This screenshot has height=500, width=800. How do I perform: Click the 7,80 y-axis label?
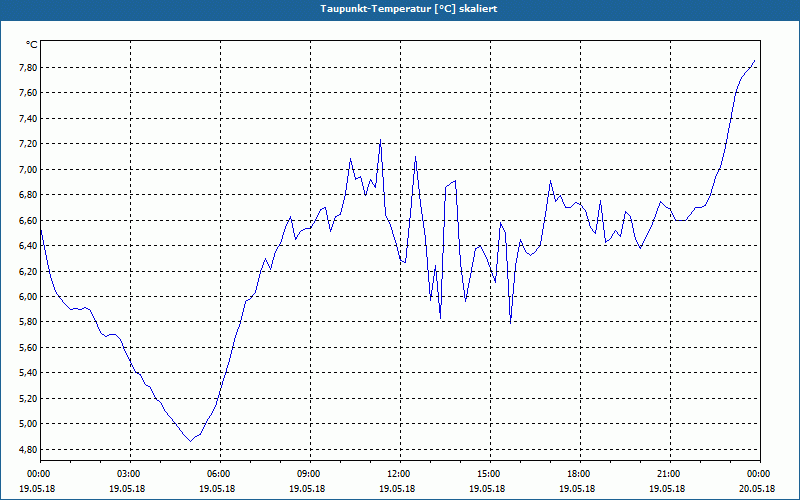pos(28,67)
